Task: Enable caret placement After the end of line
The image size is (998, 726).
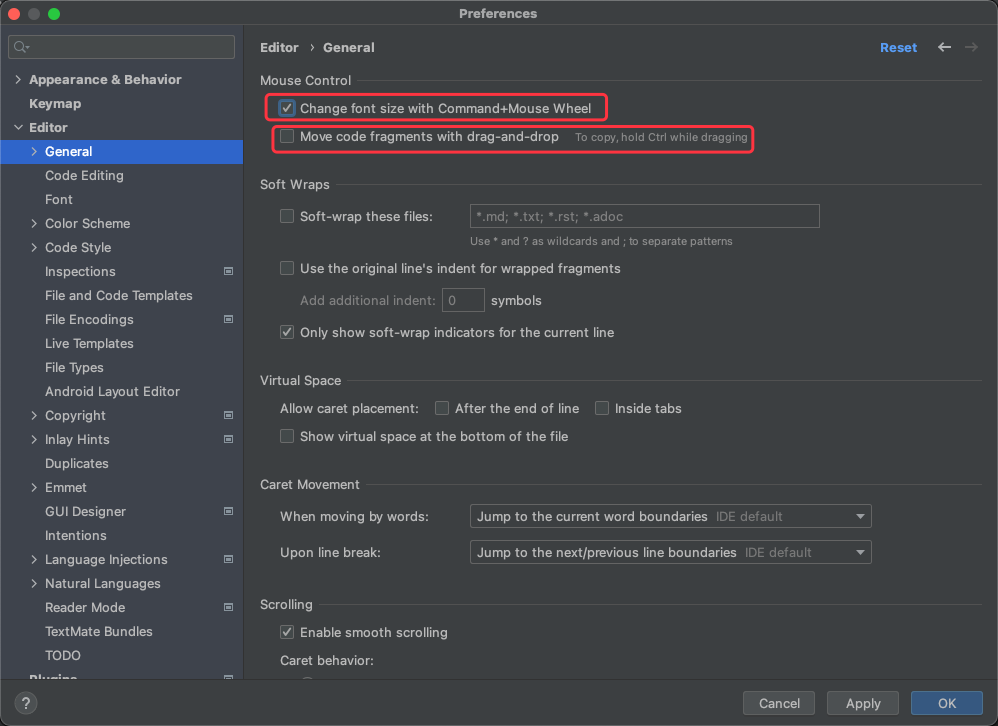Action: [x=442, y=408]
